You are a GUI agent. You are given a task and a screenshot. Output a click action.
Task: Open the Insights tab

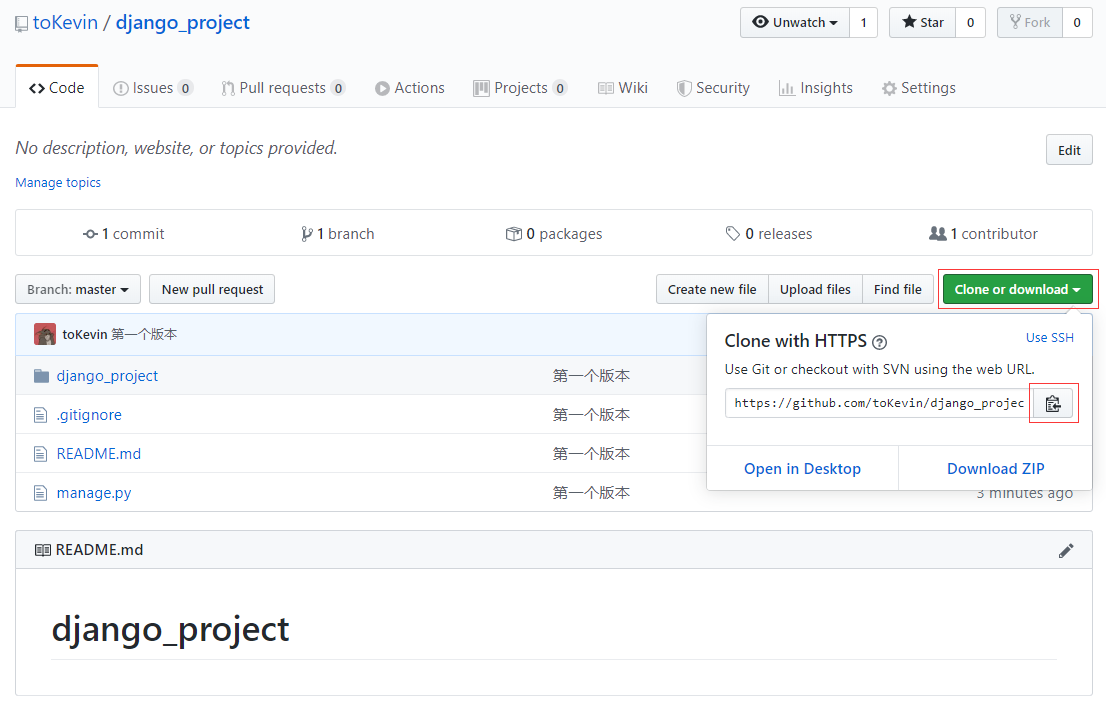(x=815, y=88)
